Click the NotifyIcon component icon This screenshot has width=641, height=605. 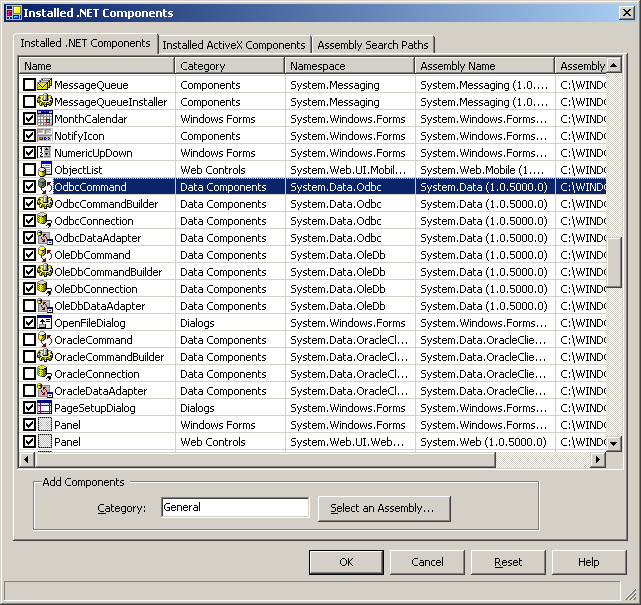click(x=45, y=136)
